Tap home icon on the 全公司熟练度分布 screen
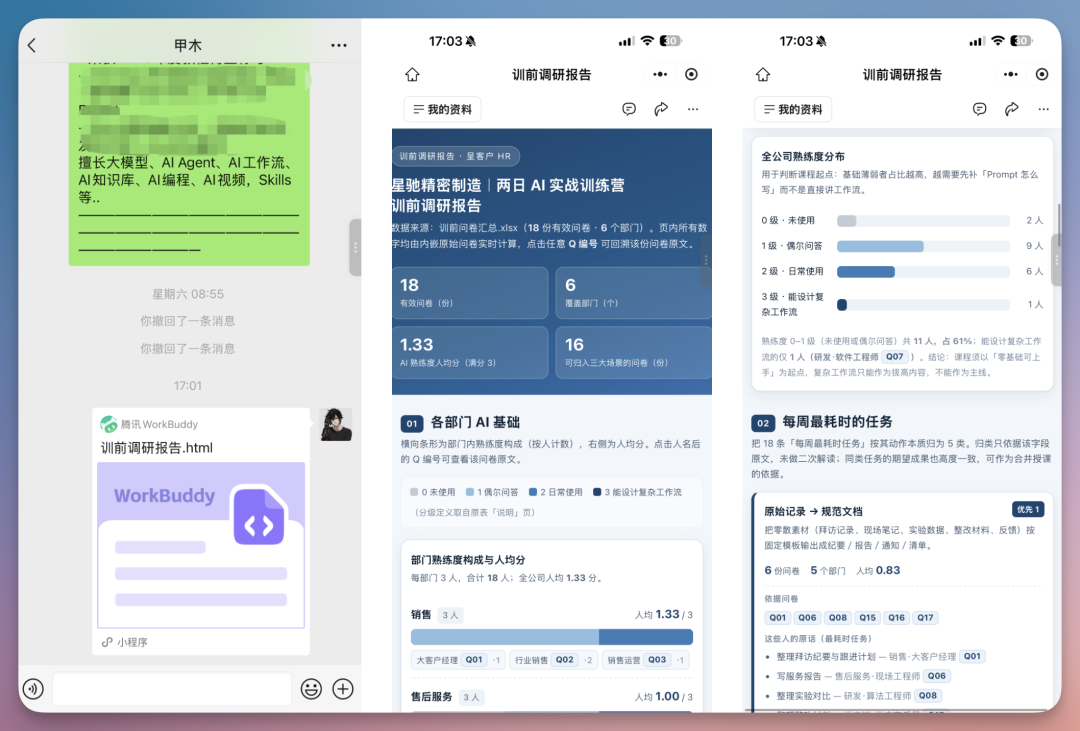The height and width of the screenshot is (731, 1080). coord(762,74)
